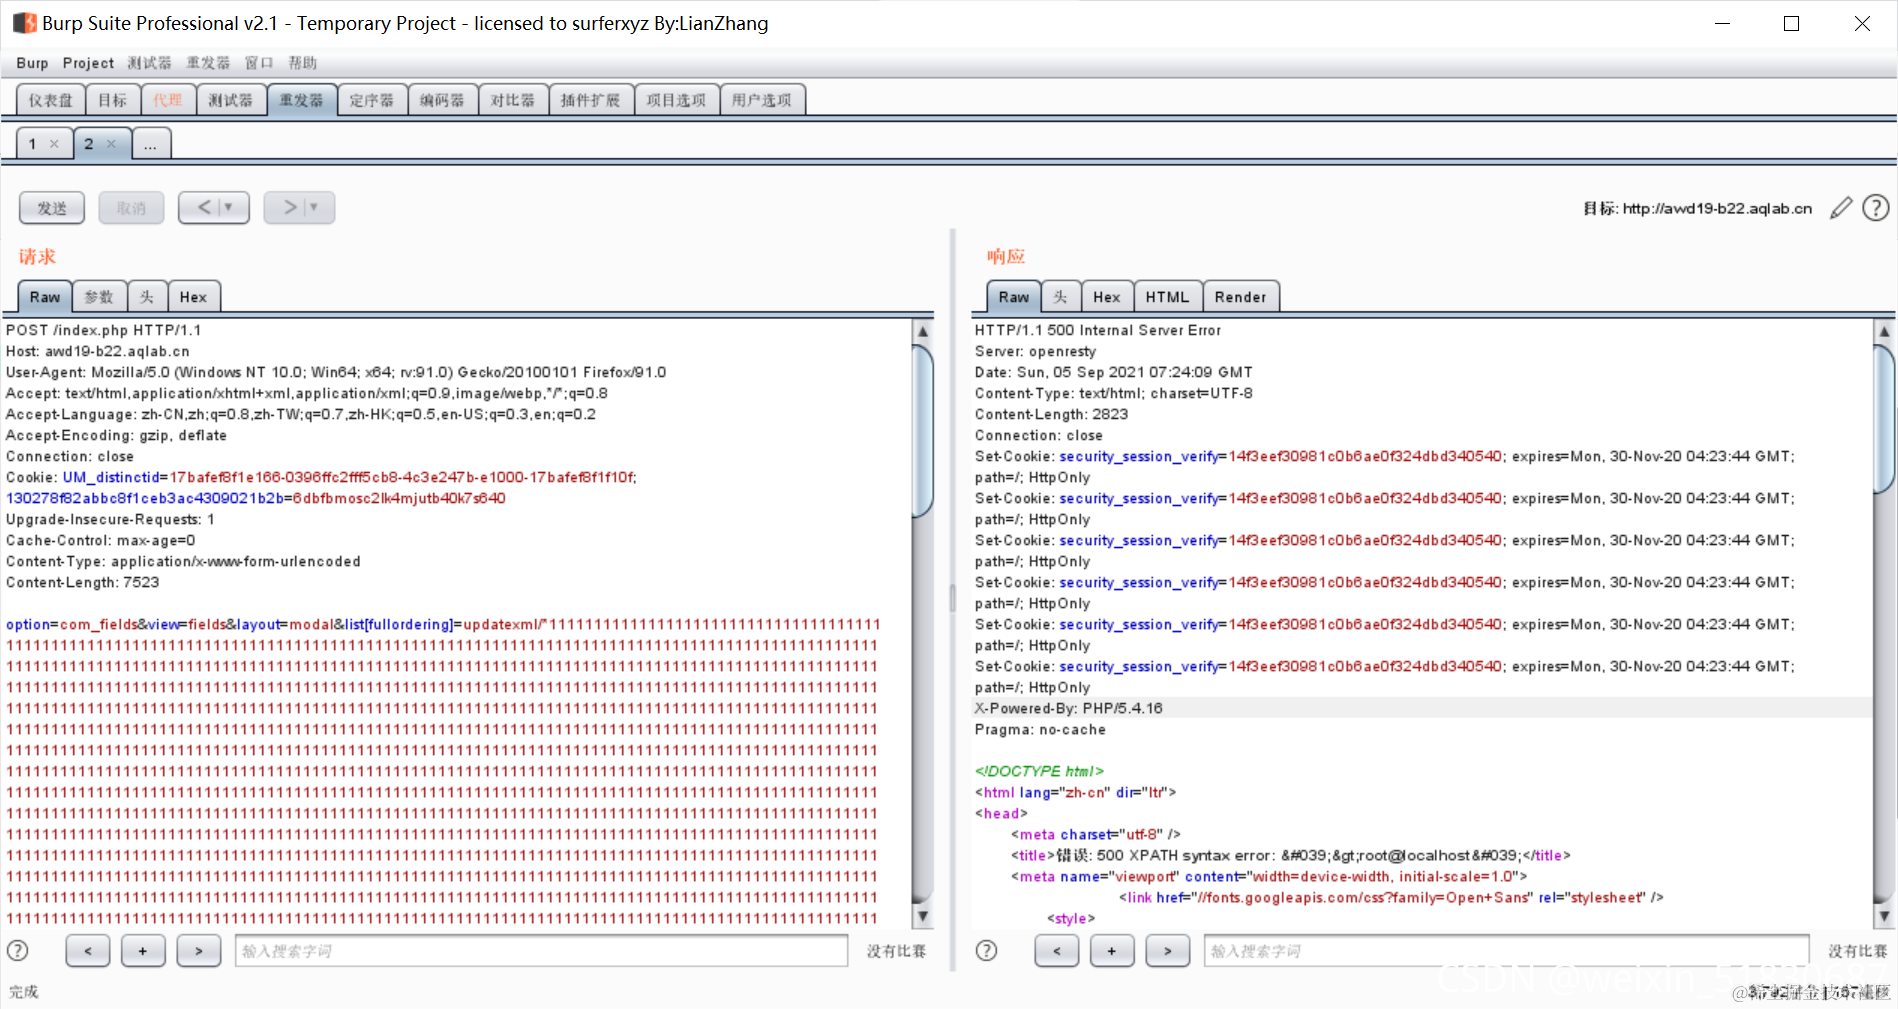The image size is (1898, 1009).
Task: Add new Repeater tab with ellipsis
Action: [x=150, y=144]
